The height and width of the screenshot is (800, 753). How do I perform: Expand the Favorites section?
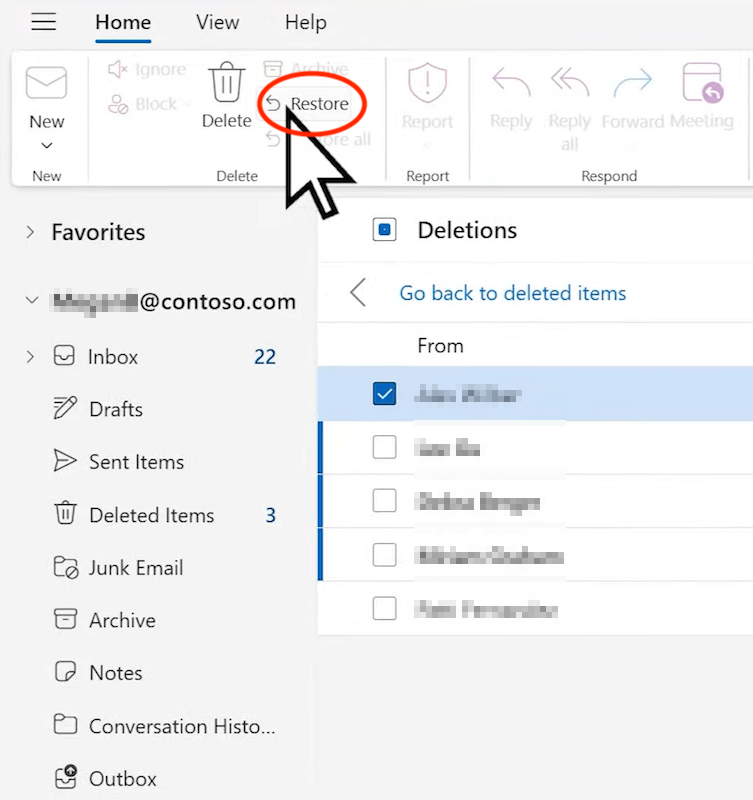click(31, 232)
